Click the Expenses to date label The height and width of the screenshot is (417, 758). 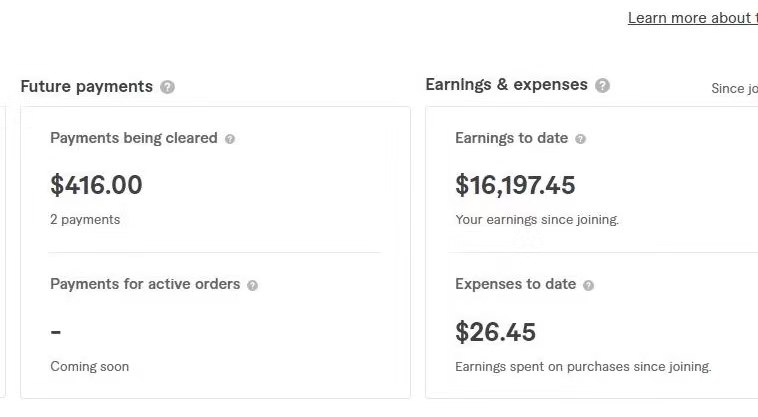point(515,284)
